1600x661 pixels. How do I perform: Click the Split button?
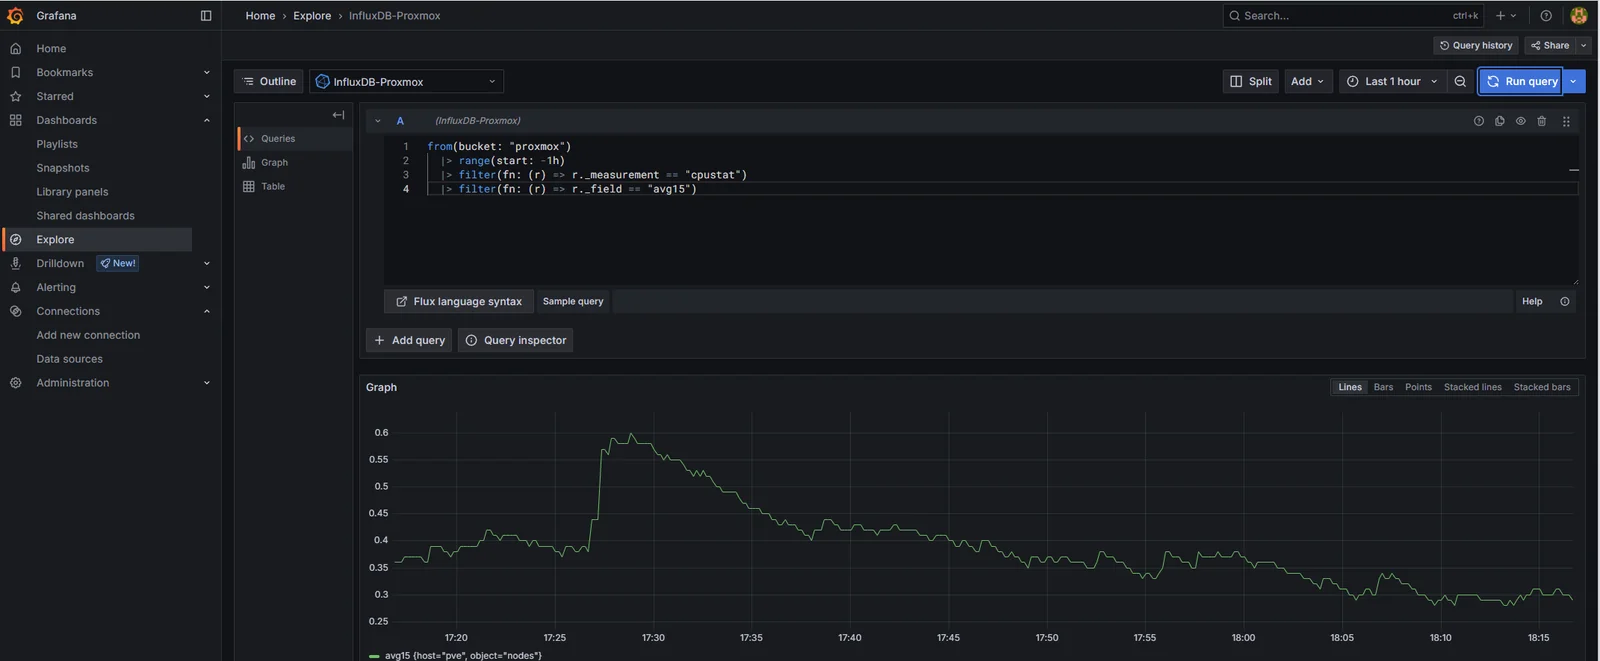point(1251,82)
